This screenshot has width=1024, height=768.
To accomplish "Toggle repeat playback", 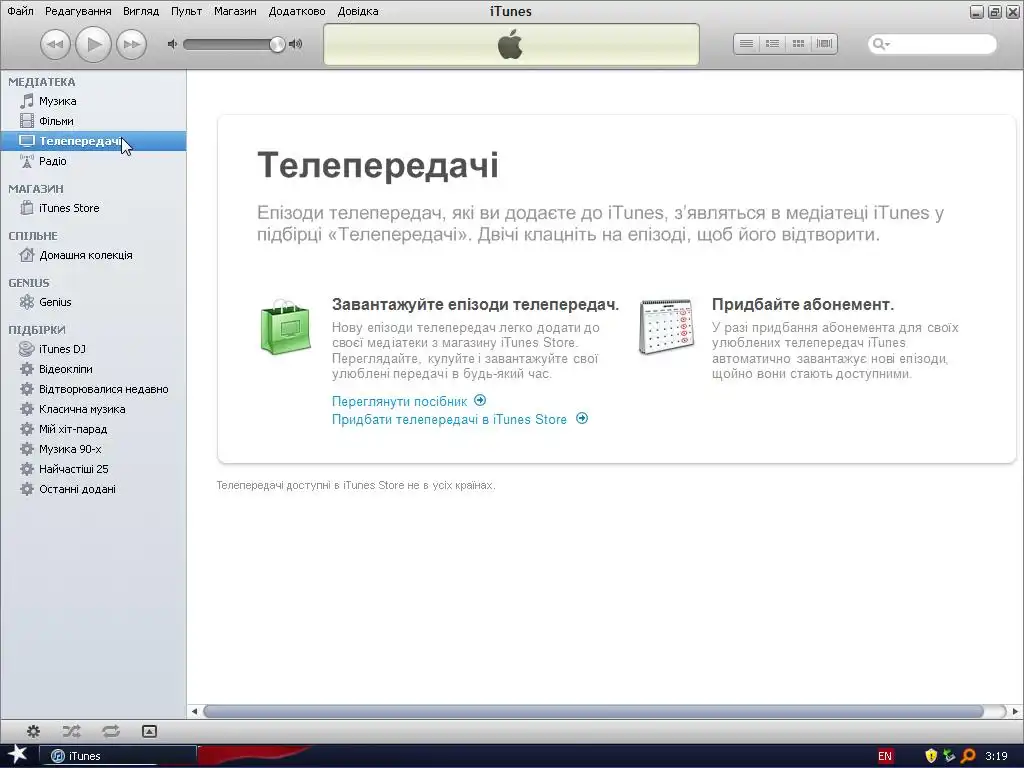I will point(110,731).
